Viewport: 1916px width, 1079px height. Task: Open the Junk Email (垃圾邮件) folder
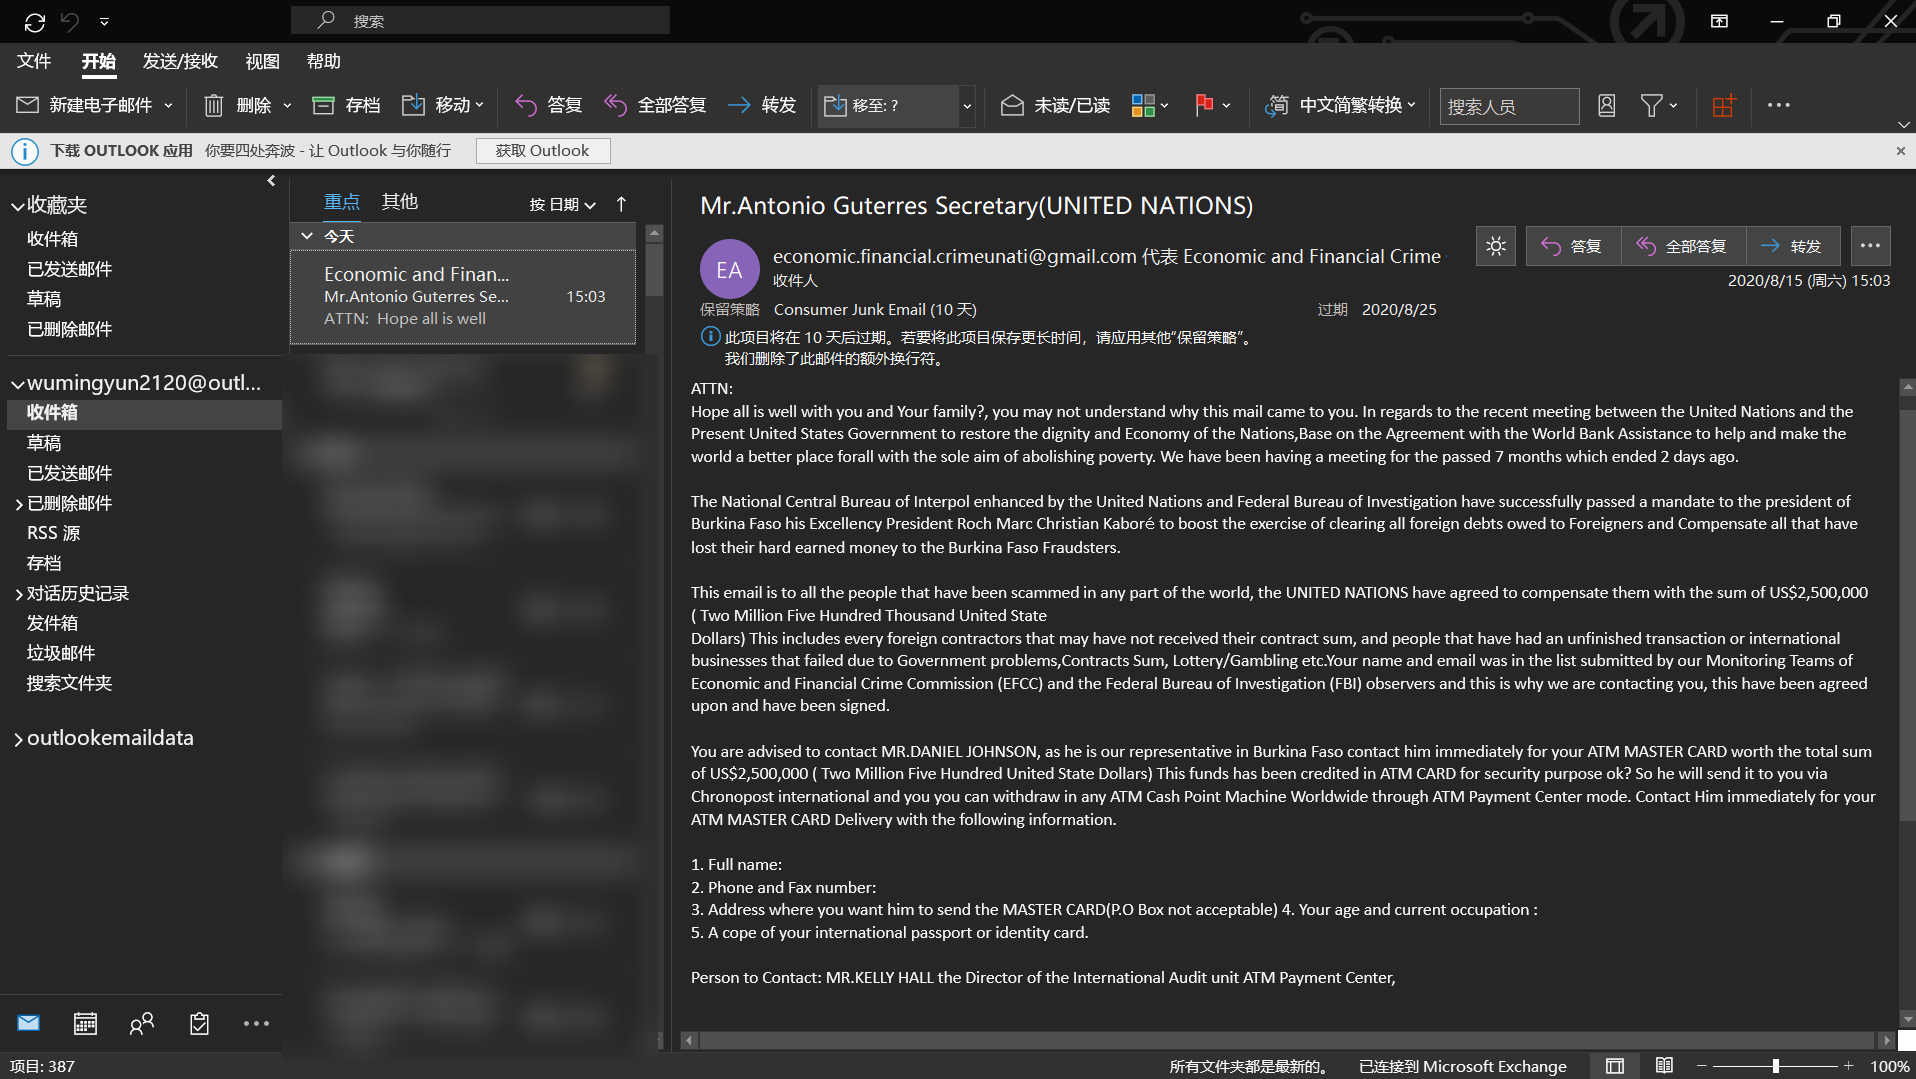coord(61,653)
